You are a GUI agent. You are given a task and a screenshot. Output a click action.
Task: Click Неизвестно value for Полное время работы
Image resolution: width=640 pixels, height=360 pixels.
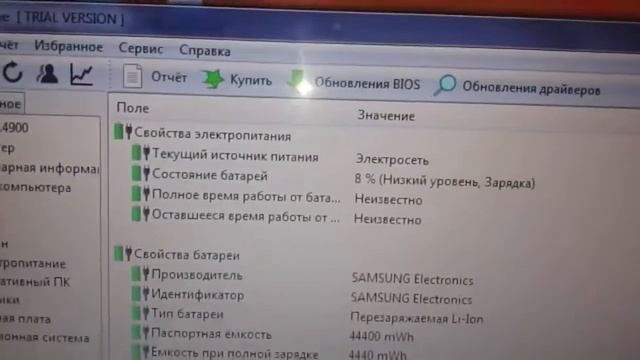point(388,200)
